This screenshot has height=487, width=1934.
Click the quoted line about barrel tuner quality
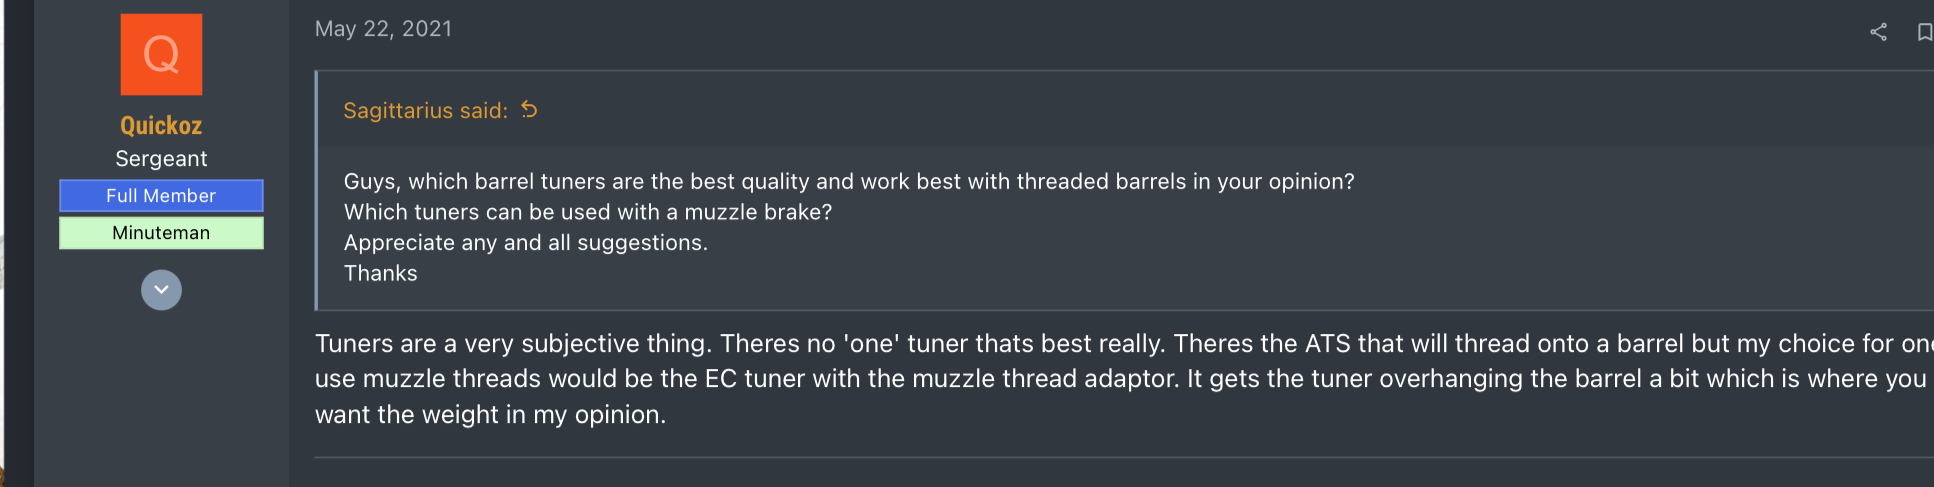[x=849, y=182]
